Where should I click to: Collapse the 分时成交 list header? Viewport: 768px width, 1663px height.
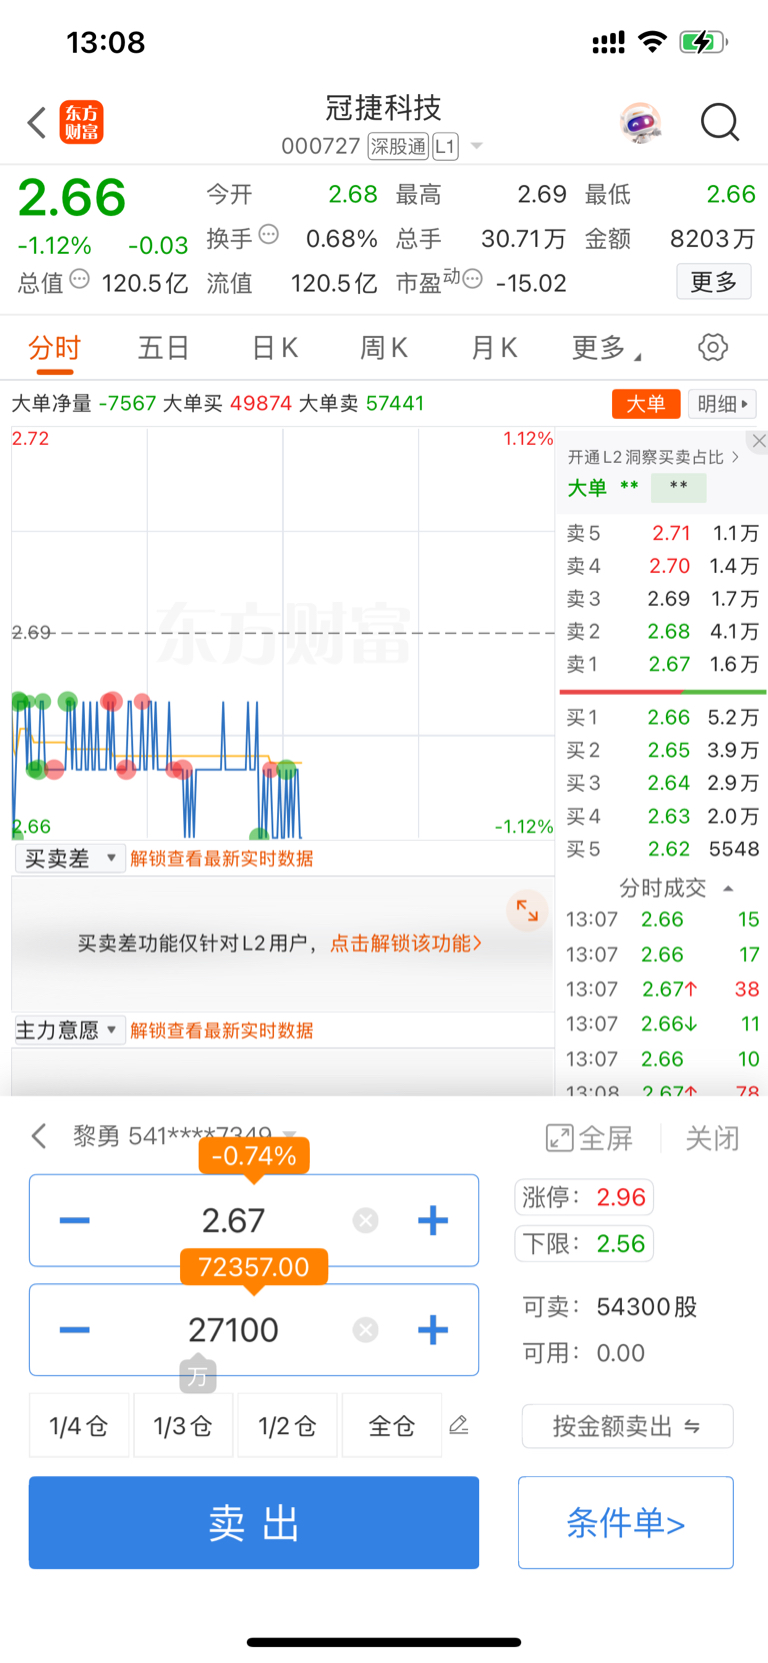pos(676,888)
